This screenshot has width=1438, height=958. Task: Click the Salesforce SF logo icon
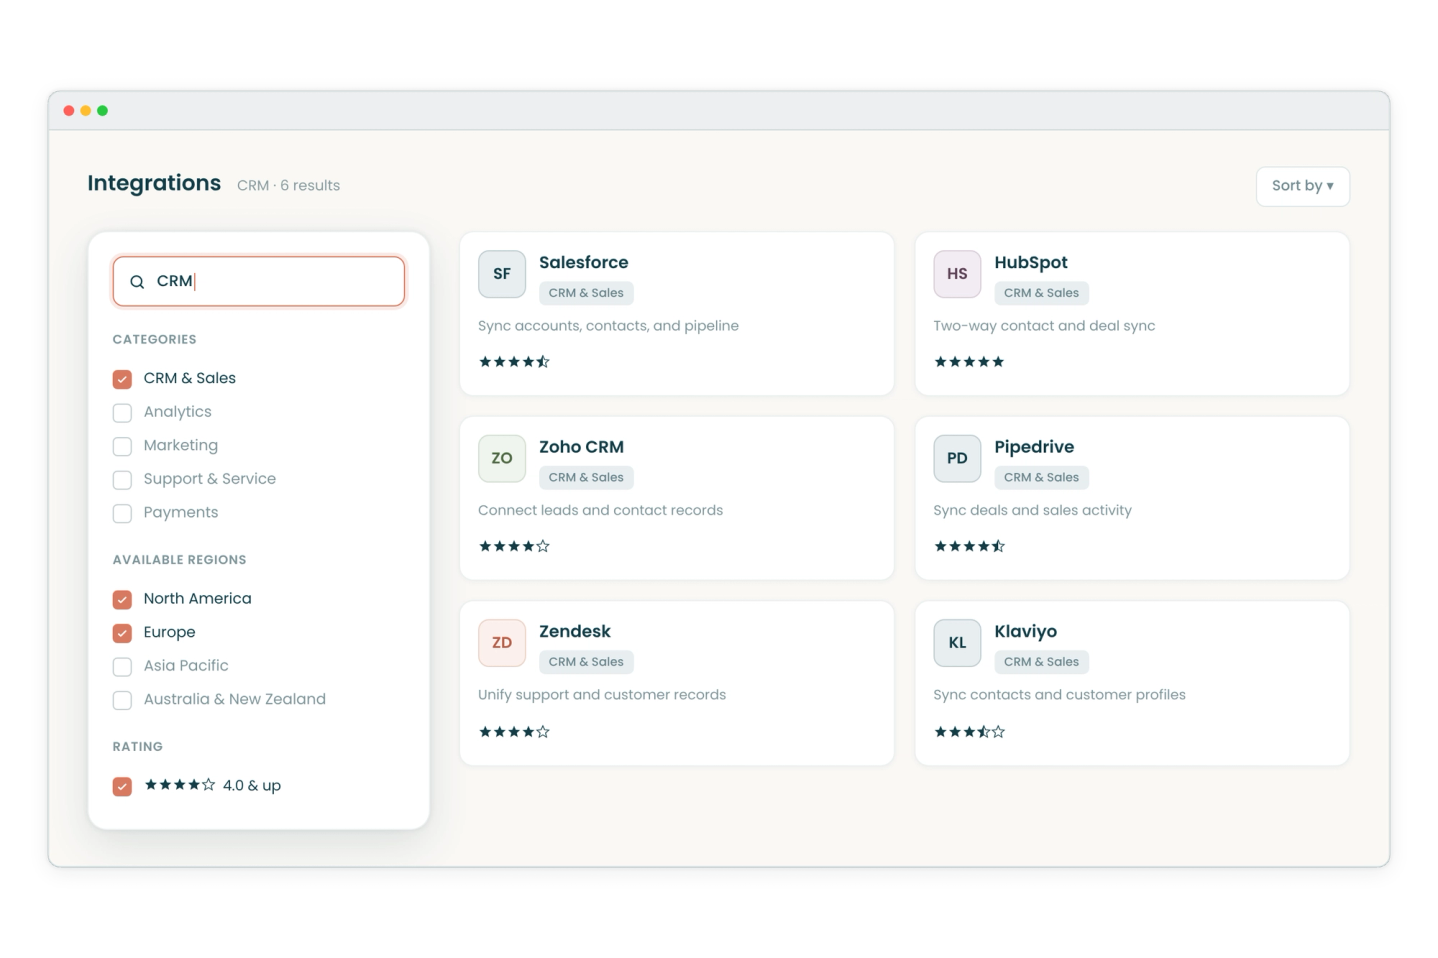click(x=502, y=274)
